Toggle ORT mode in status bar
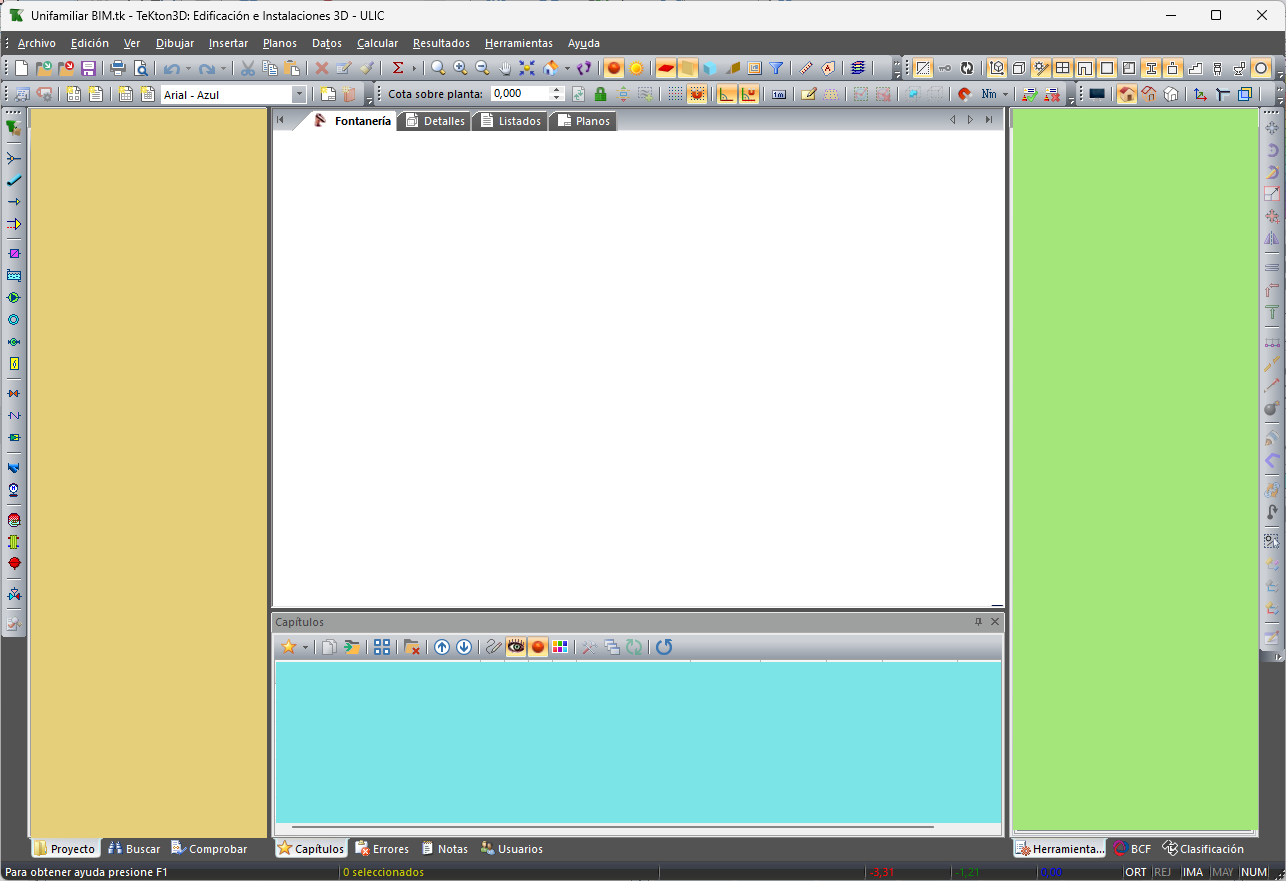This screenshot has width=1286, height=881. 1136,872
